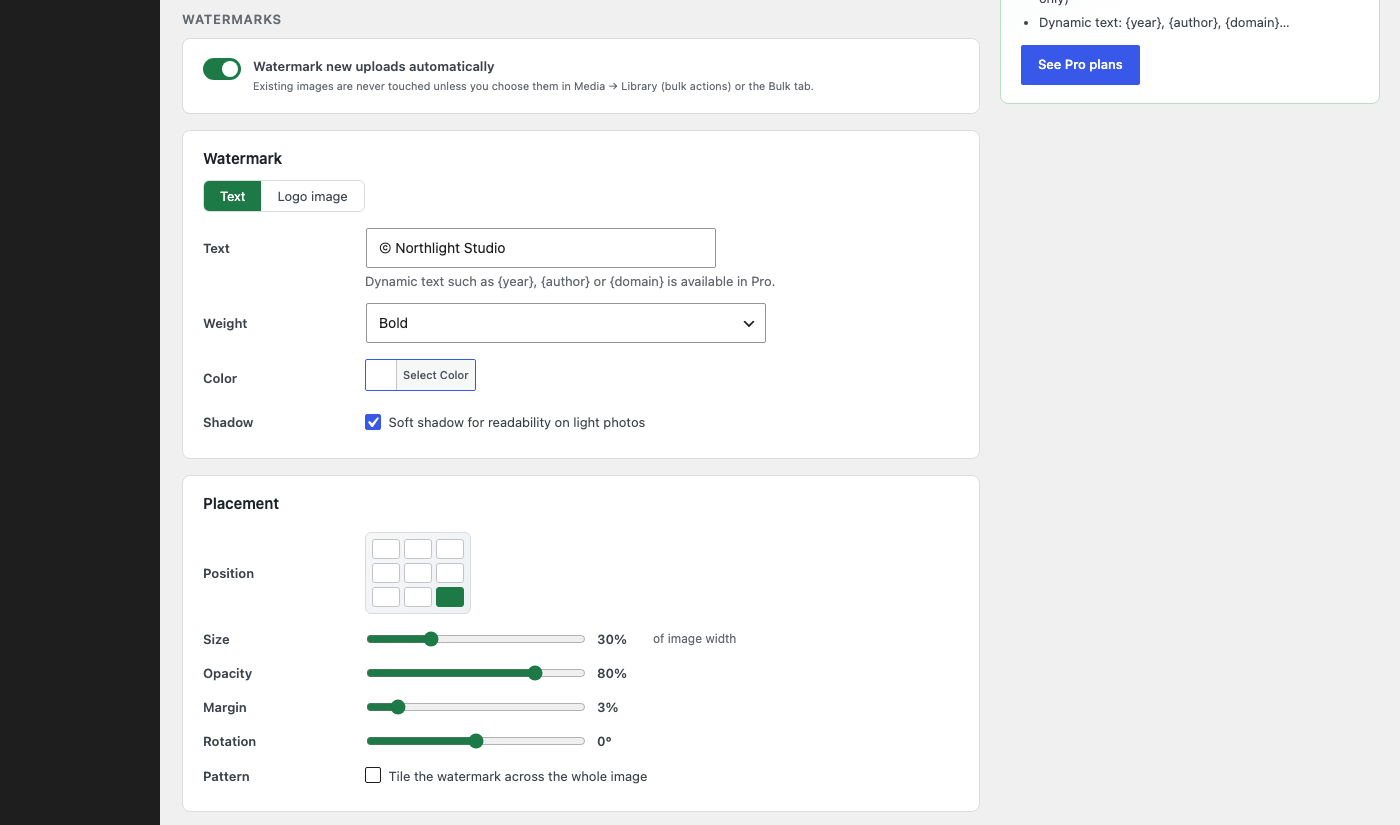Click the 30% size value
Screen dimensions: 1400x825
click(x=612, y=639)
